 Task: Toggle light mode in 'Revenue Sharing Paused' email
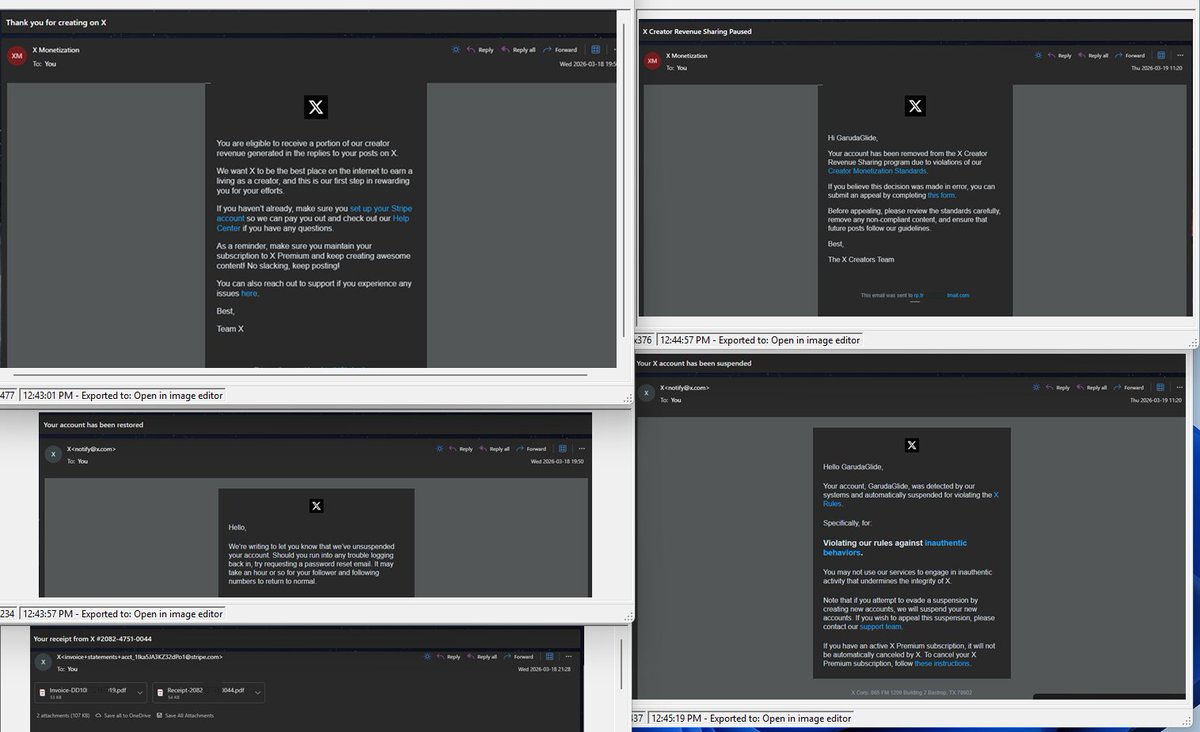click(1036, 56)
